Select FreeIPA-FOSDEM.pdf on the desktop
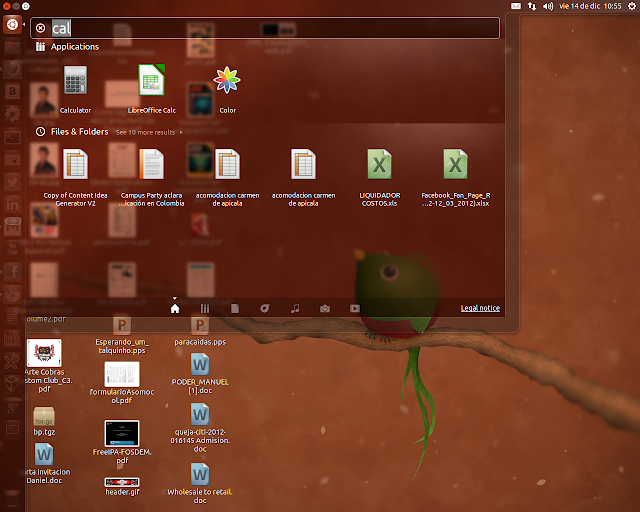Image resolution: width=640 pixels, height=512 pixels. tap(122, 442)
